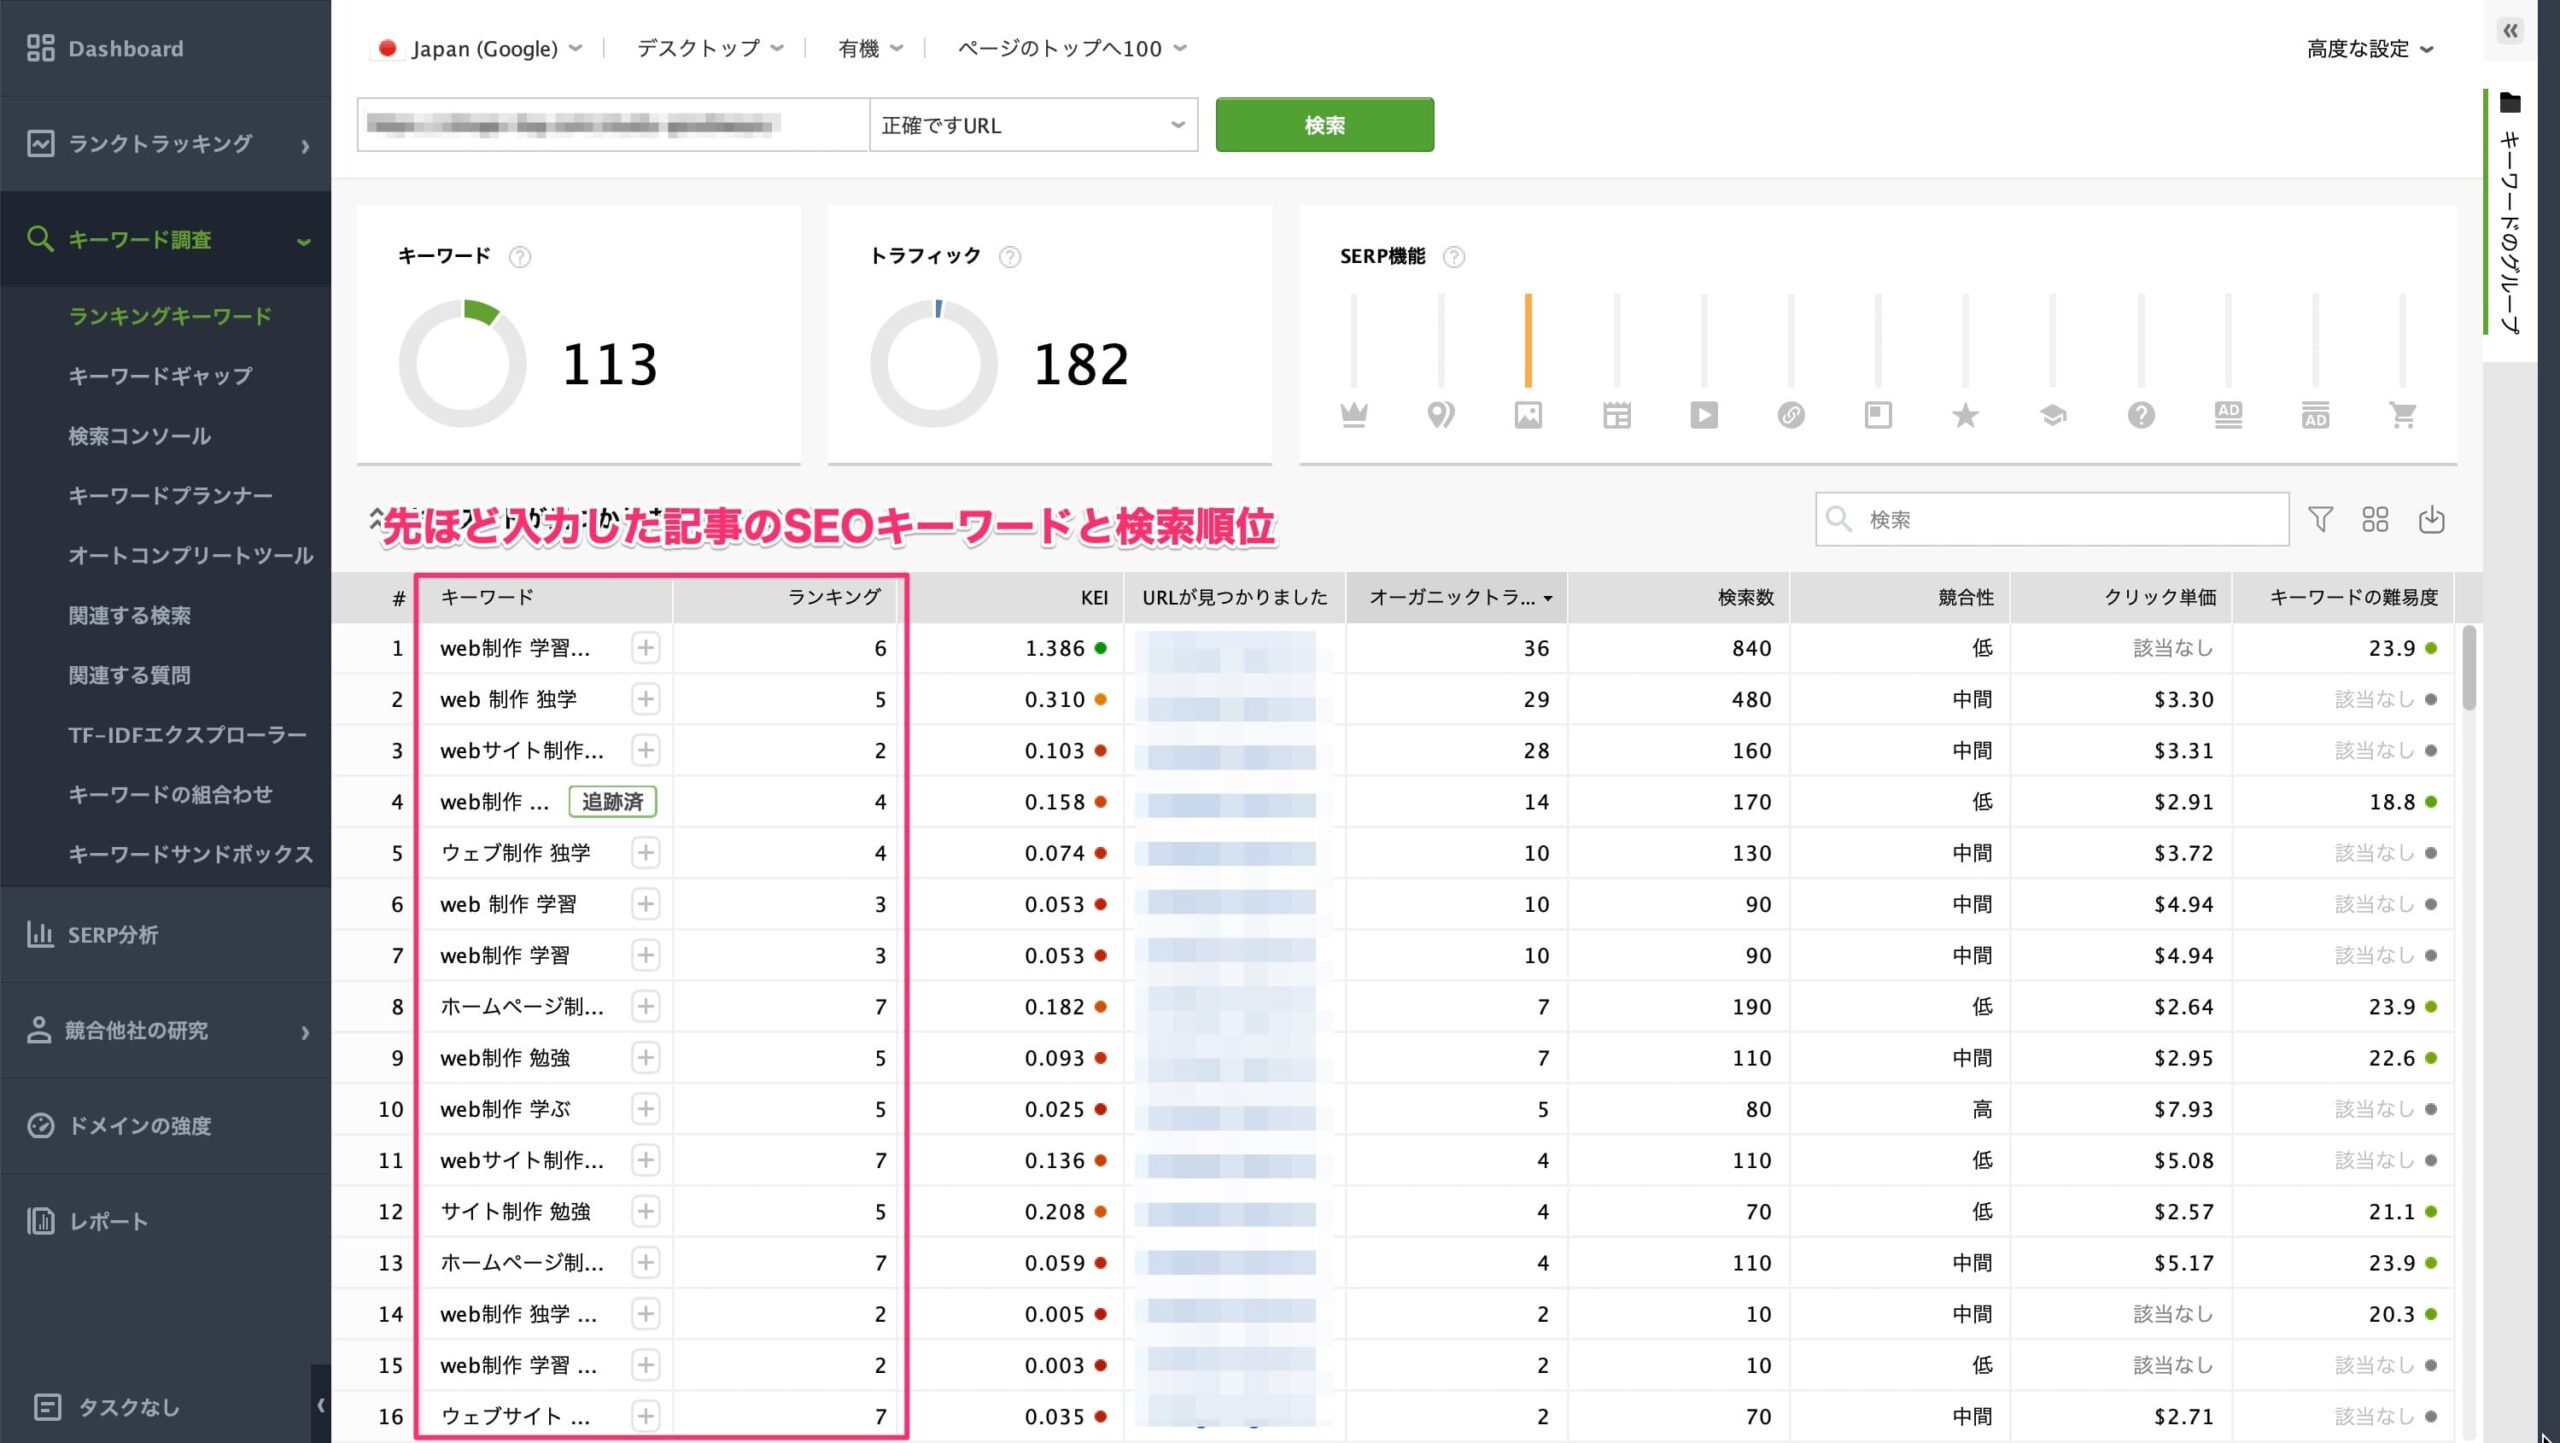
Task: Open TF-IDFエクスプローラー menu item
Action: [187, 735]
